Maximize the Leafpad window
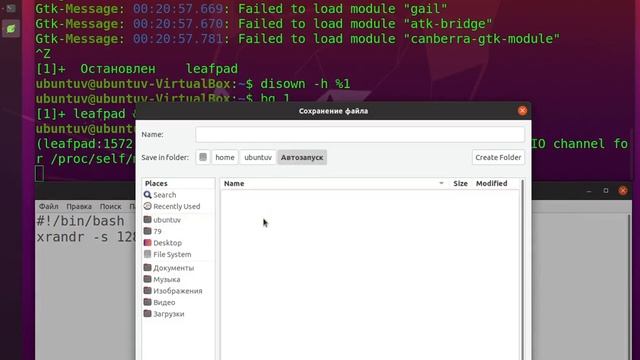Screen dimensions: 640x360 606,191
